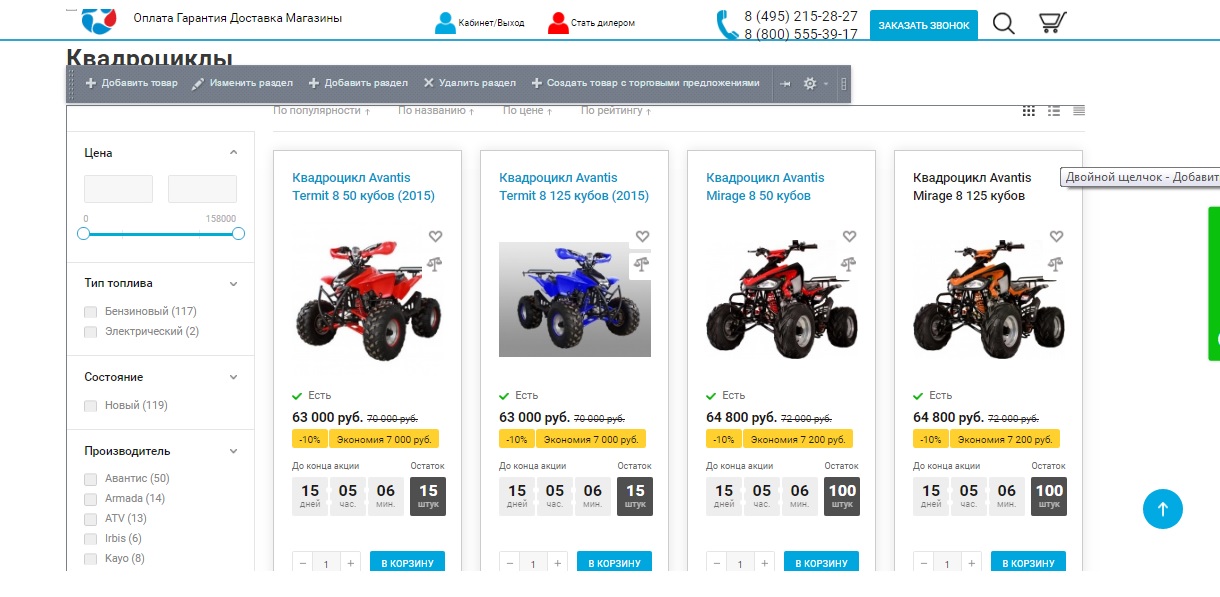This screenshot has width=1220, height=597.
Task: Click the plus icon of Добавить товар
Action: coord(91,83)
